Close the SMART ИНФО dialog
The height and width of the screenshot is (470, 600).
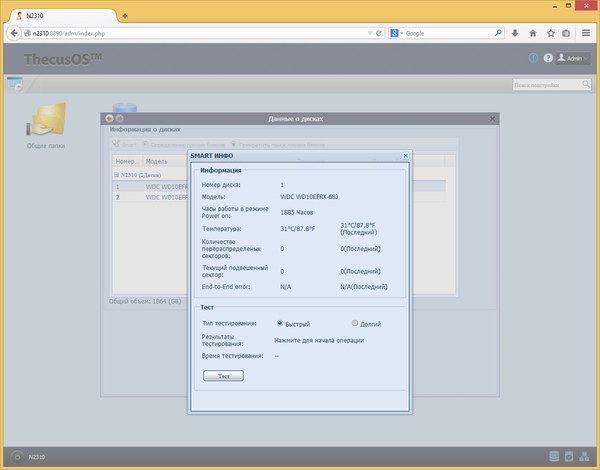[x=405, y=156]
